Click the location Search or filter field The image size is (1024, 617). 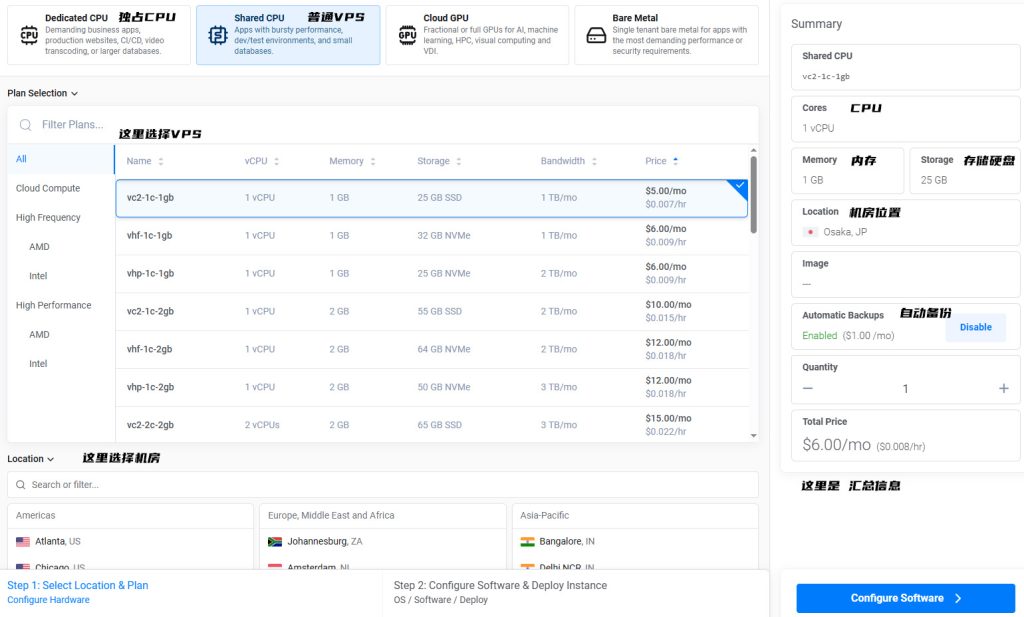click(x=383, y=485)
